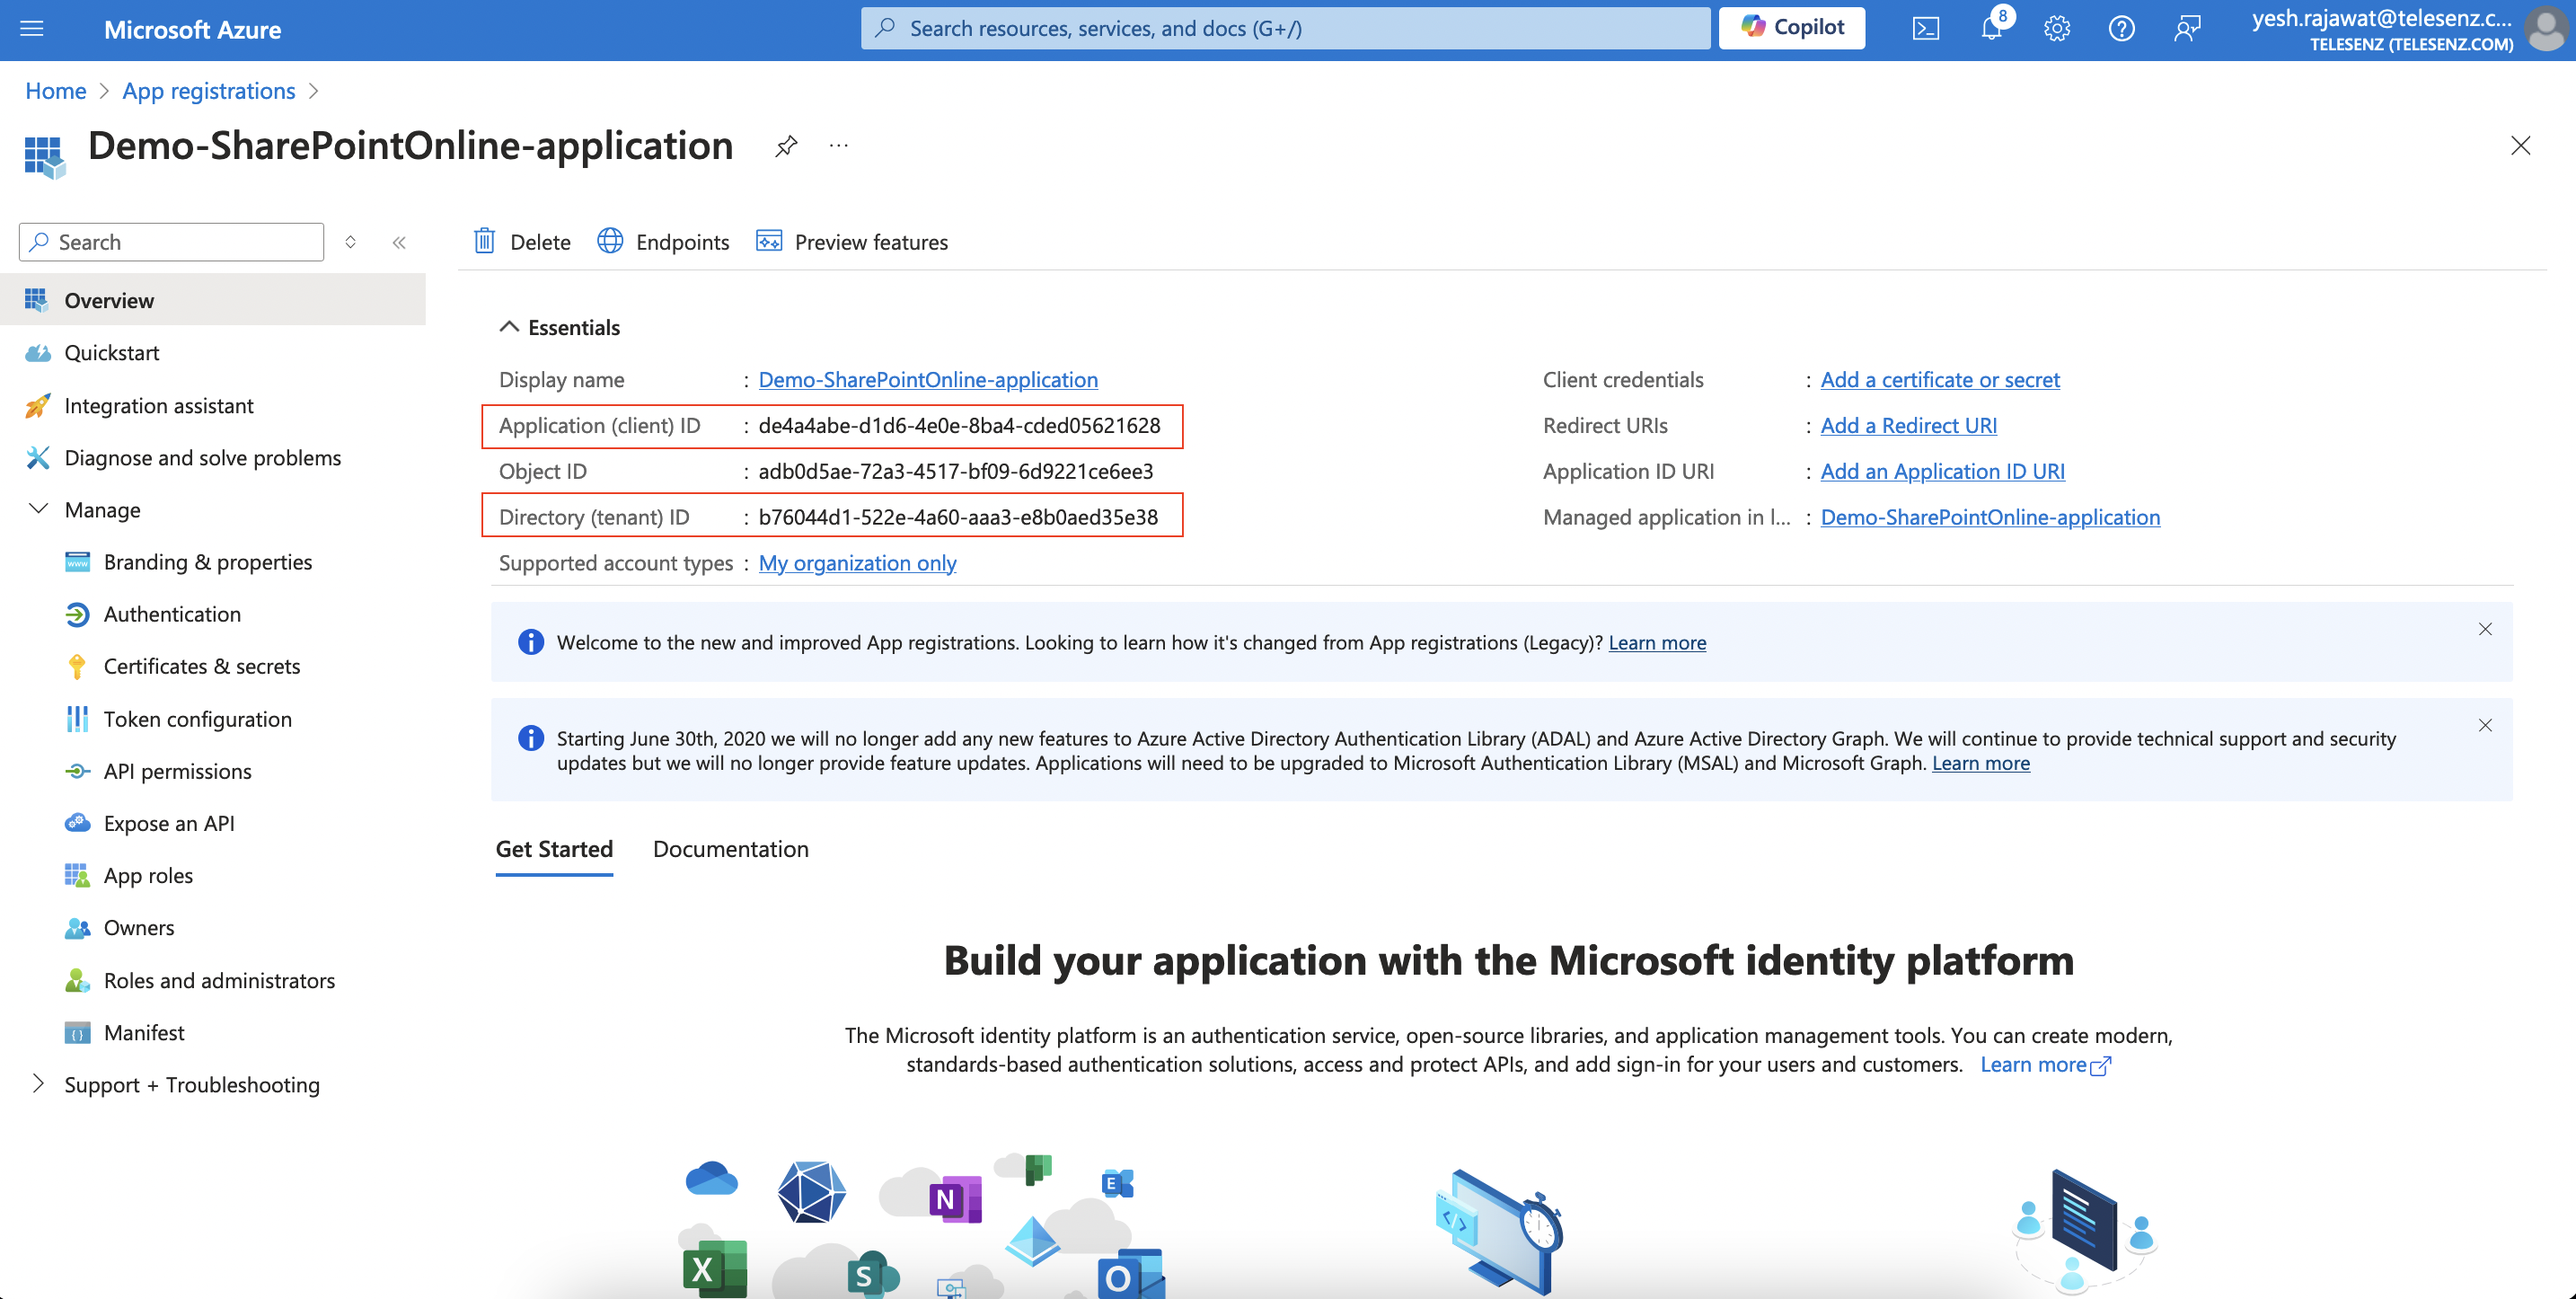This screenshot has width=2576, height=1299.
Task: Click Learn more in welcome banner
Action: pyautogui.click(x=1657, y=642)
